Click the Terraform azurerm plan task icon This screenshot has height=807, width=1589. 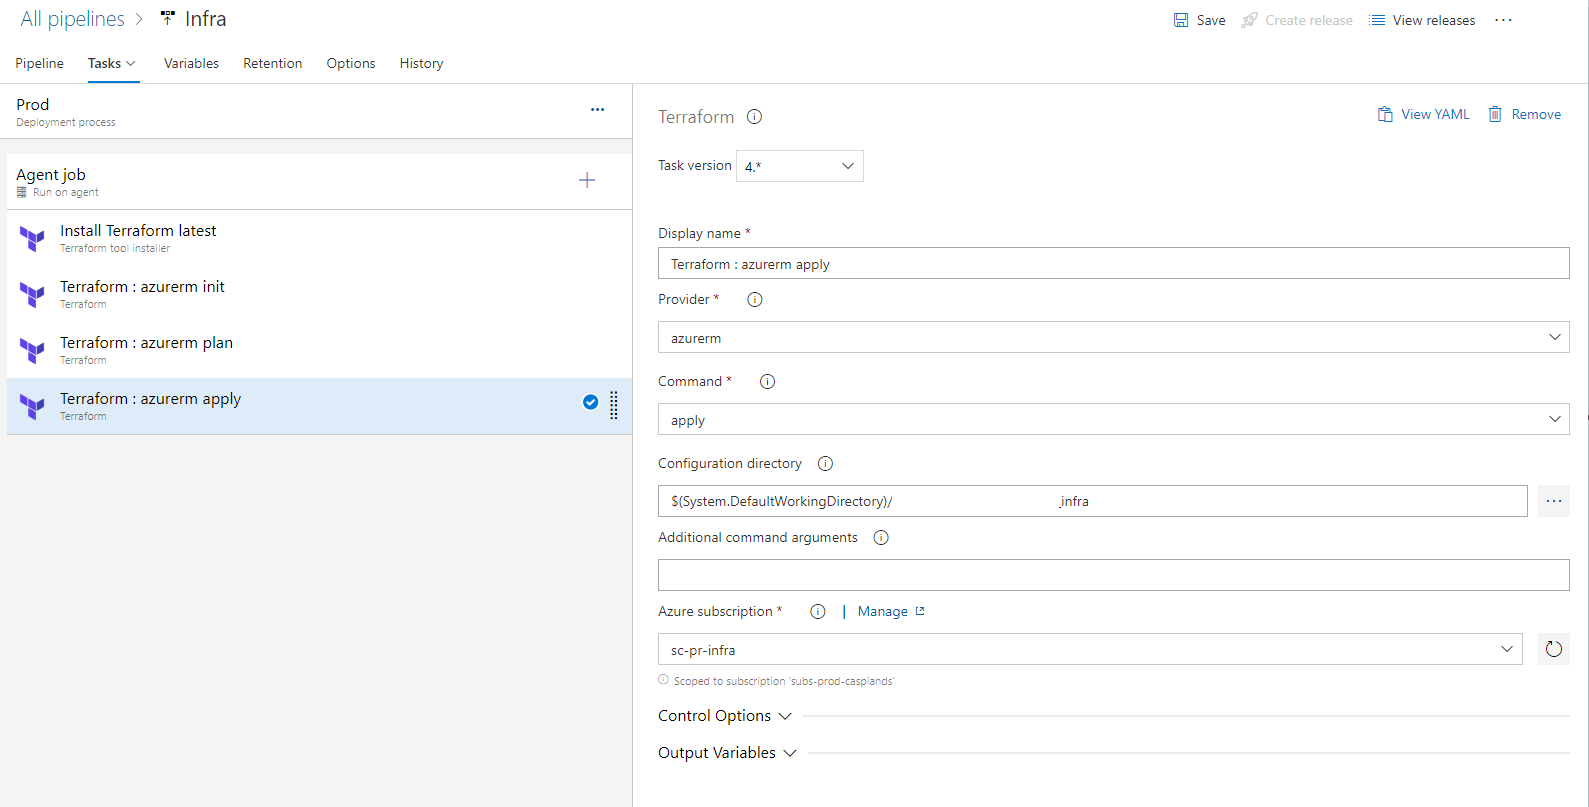(32, 351)
